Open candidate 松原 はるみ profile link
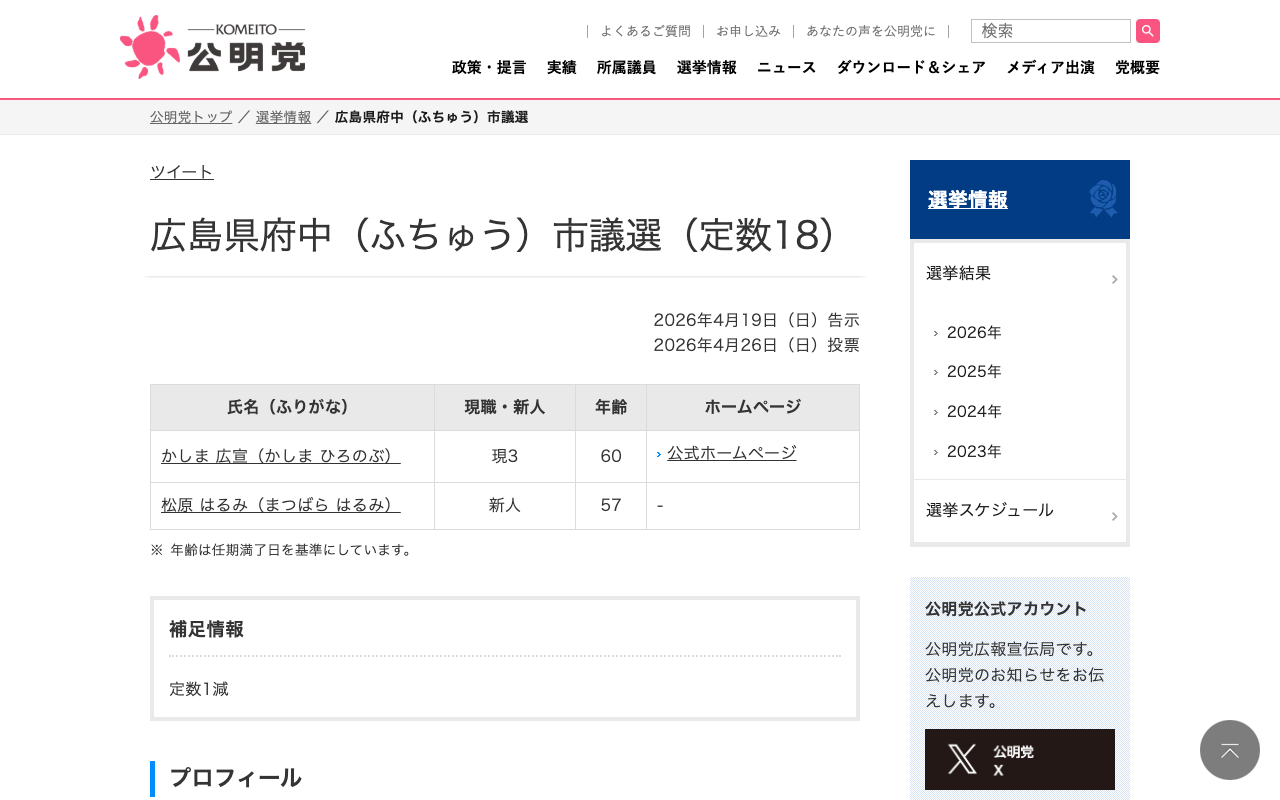 click(x=281, y=505)
